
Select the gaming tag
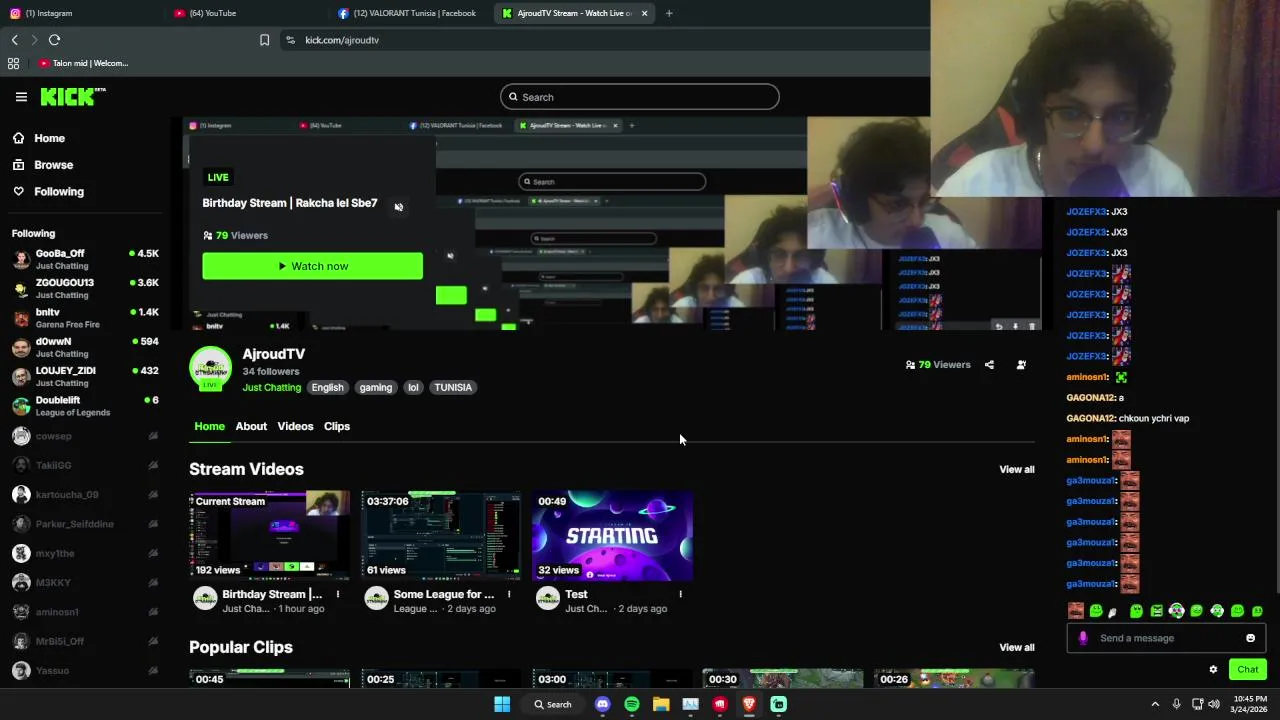pos(376,387)
